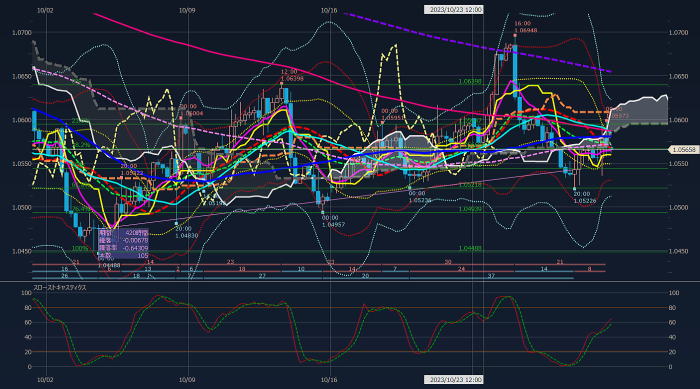Click the green level label 1.05218
This screenshot has height=389, width=700.
click(x=470, y=184)
